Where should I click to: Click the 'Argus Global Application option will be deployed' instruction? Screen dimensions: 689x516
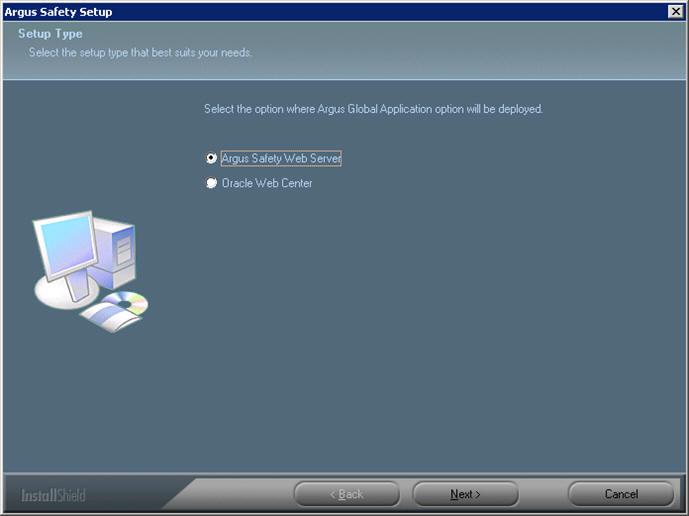(373, 109)
